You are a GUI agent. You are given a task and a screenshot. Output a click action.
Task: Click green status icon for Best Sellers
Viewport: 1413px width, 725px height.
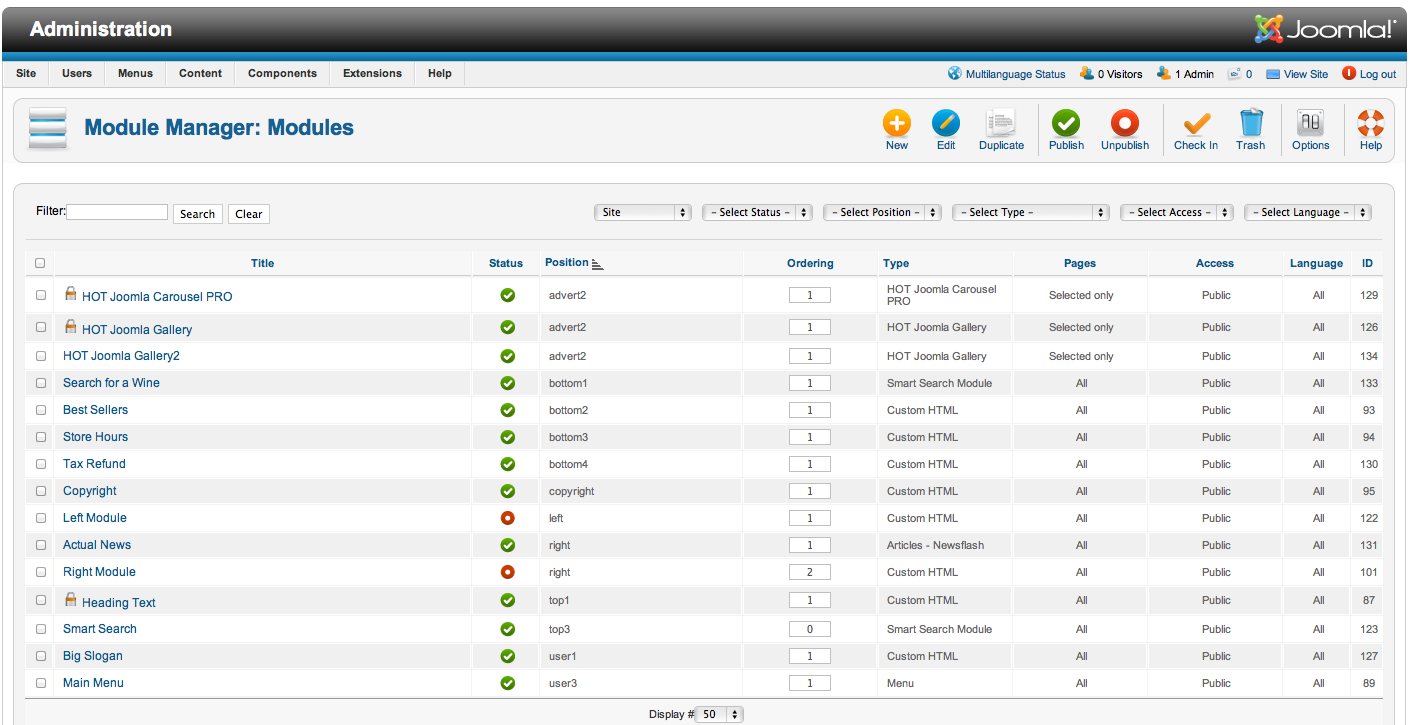click(507, 410)
